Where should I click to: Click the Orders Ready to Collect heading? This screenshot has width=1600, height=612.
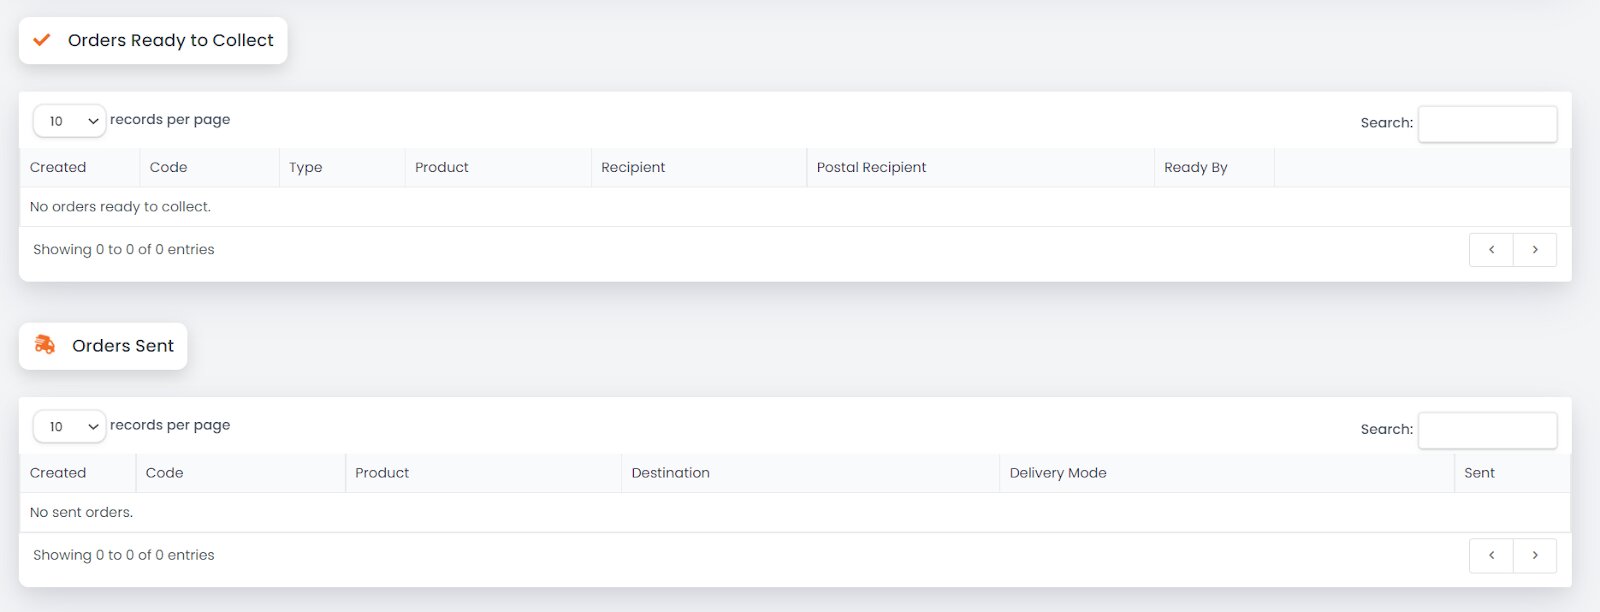[170, 40]
